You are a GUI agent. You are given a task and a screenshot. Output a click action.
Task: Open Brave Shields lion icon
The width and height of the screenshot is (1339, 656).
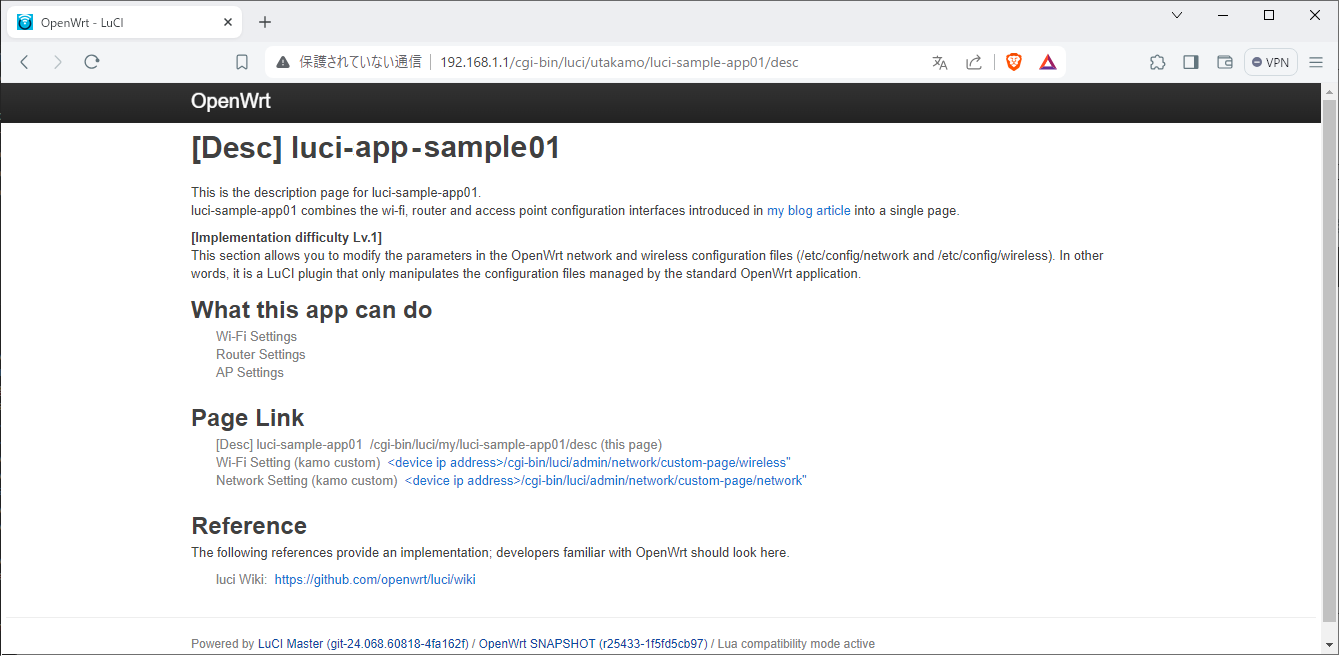coord(1014,62)
